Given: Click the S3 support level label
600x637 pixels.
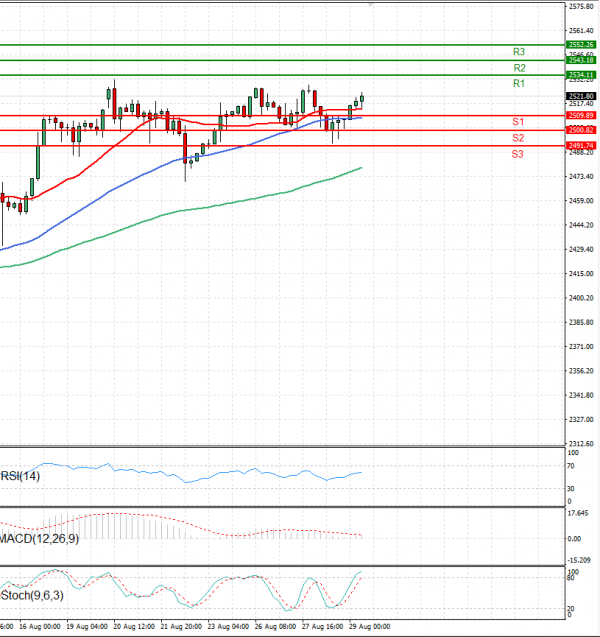Looking at the screenshot, I should coord(518,154).
